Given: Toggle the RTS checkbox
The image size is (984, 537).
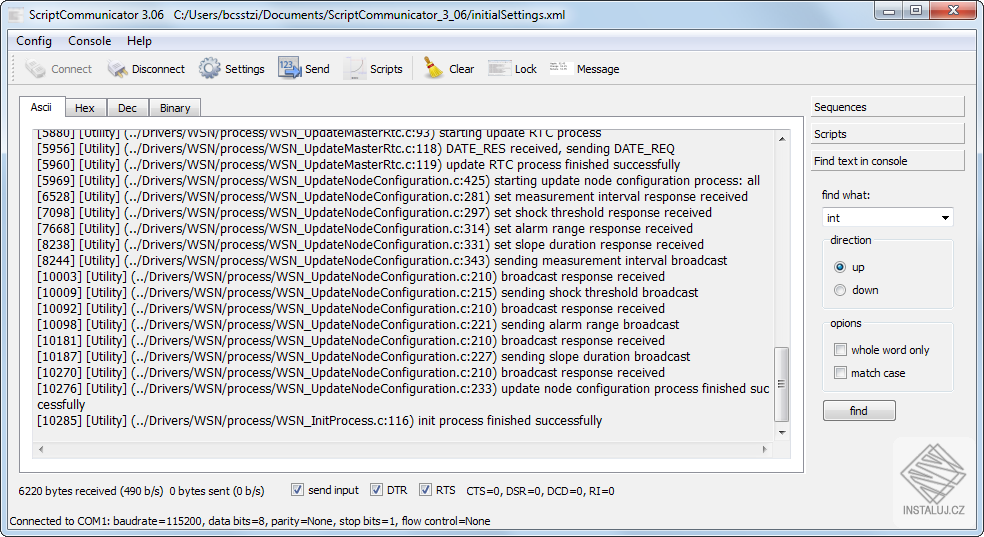Looking at the screenshot, I should pos(425,490).
